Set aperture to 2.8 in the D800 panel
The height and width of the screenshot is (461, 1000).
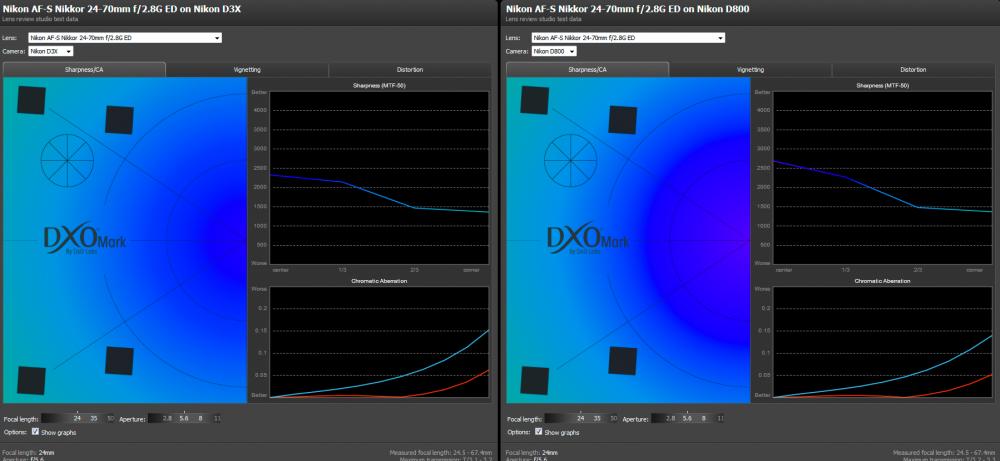pos(671,419)
